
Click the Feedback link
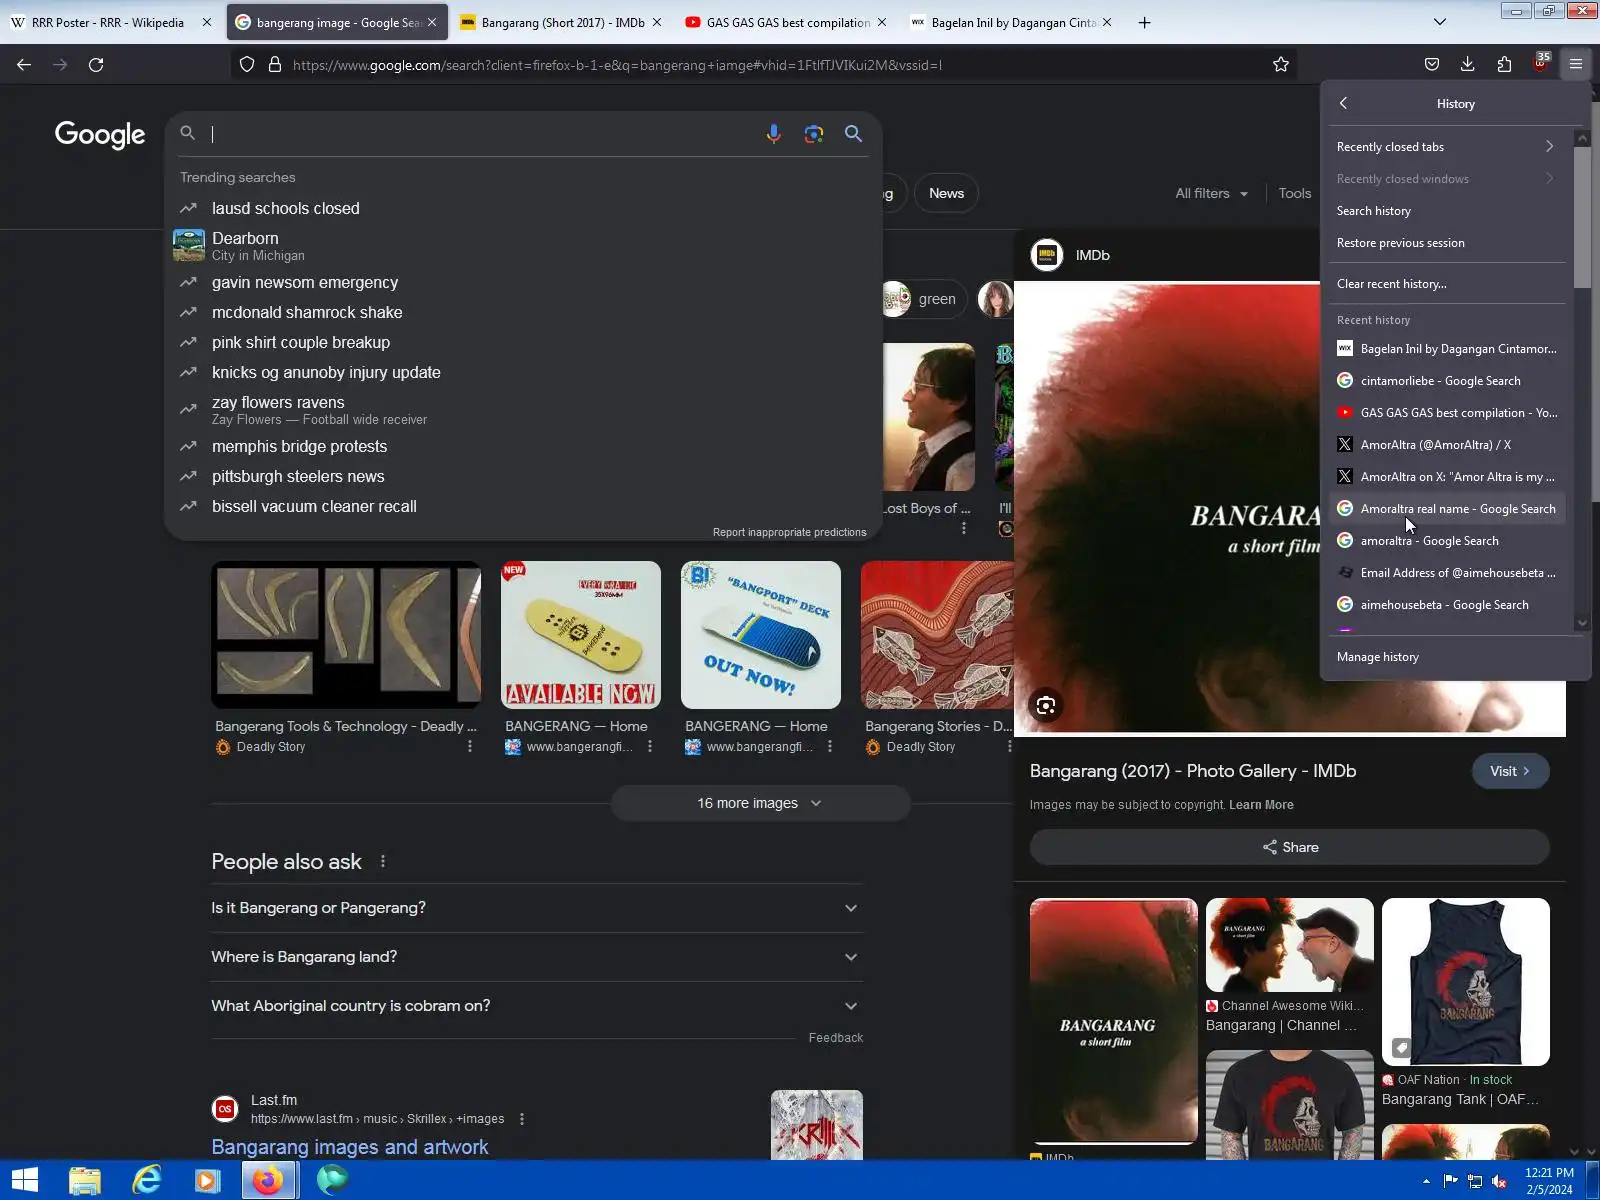(836, 1038)
